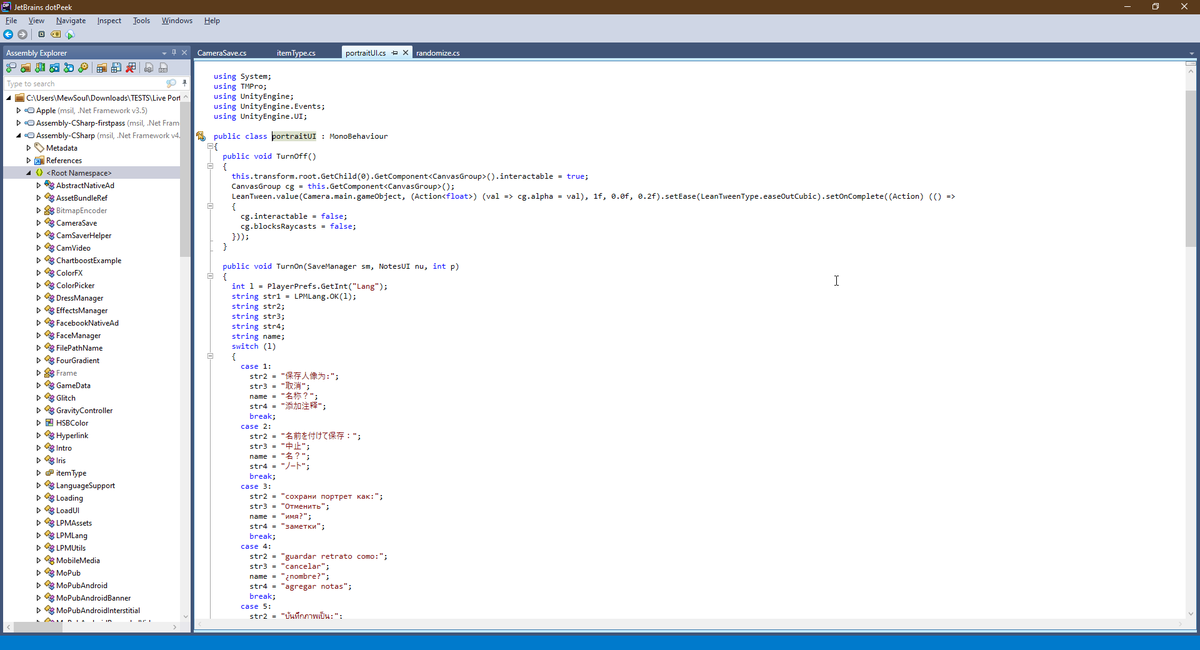Click the fifth Assembly Explorer toolbar blue-green icon

69,68
